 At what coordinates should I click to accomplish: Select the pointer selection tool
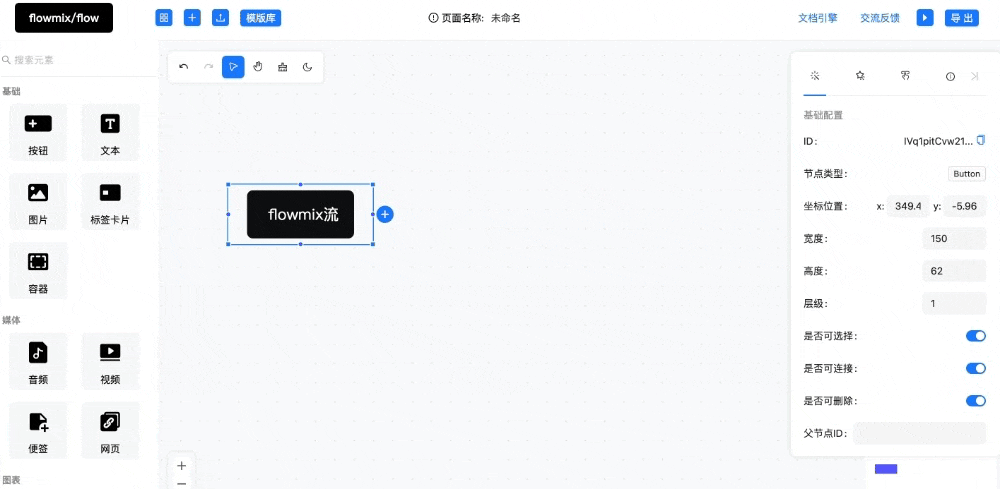[x=233, y=67]
